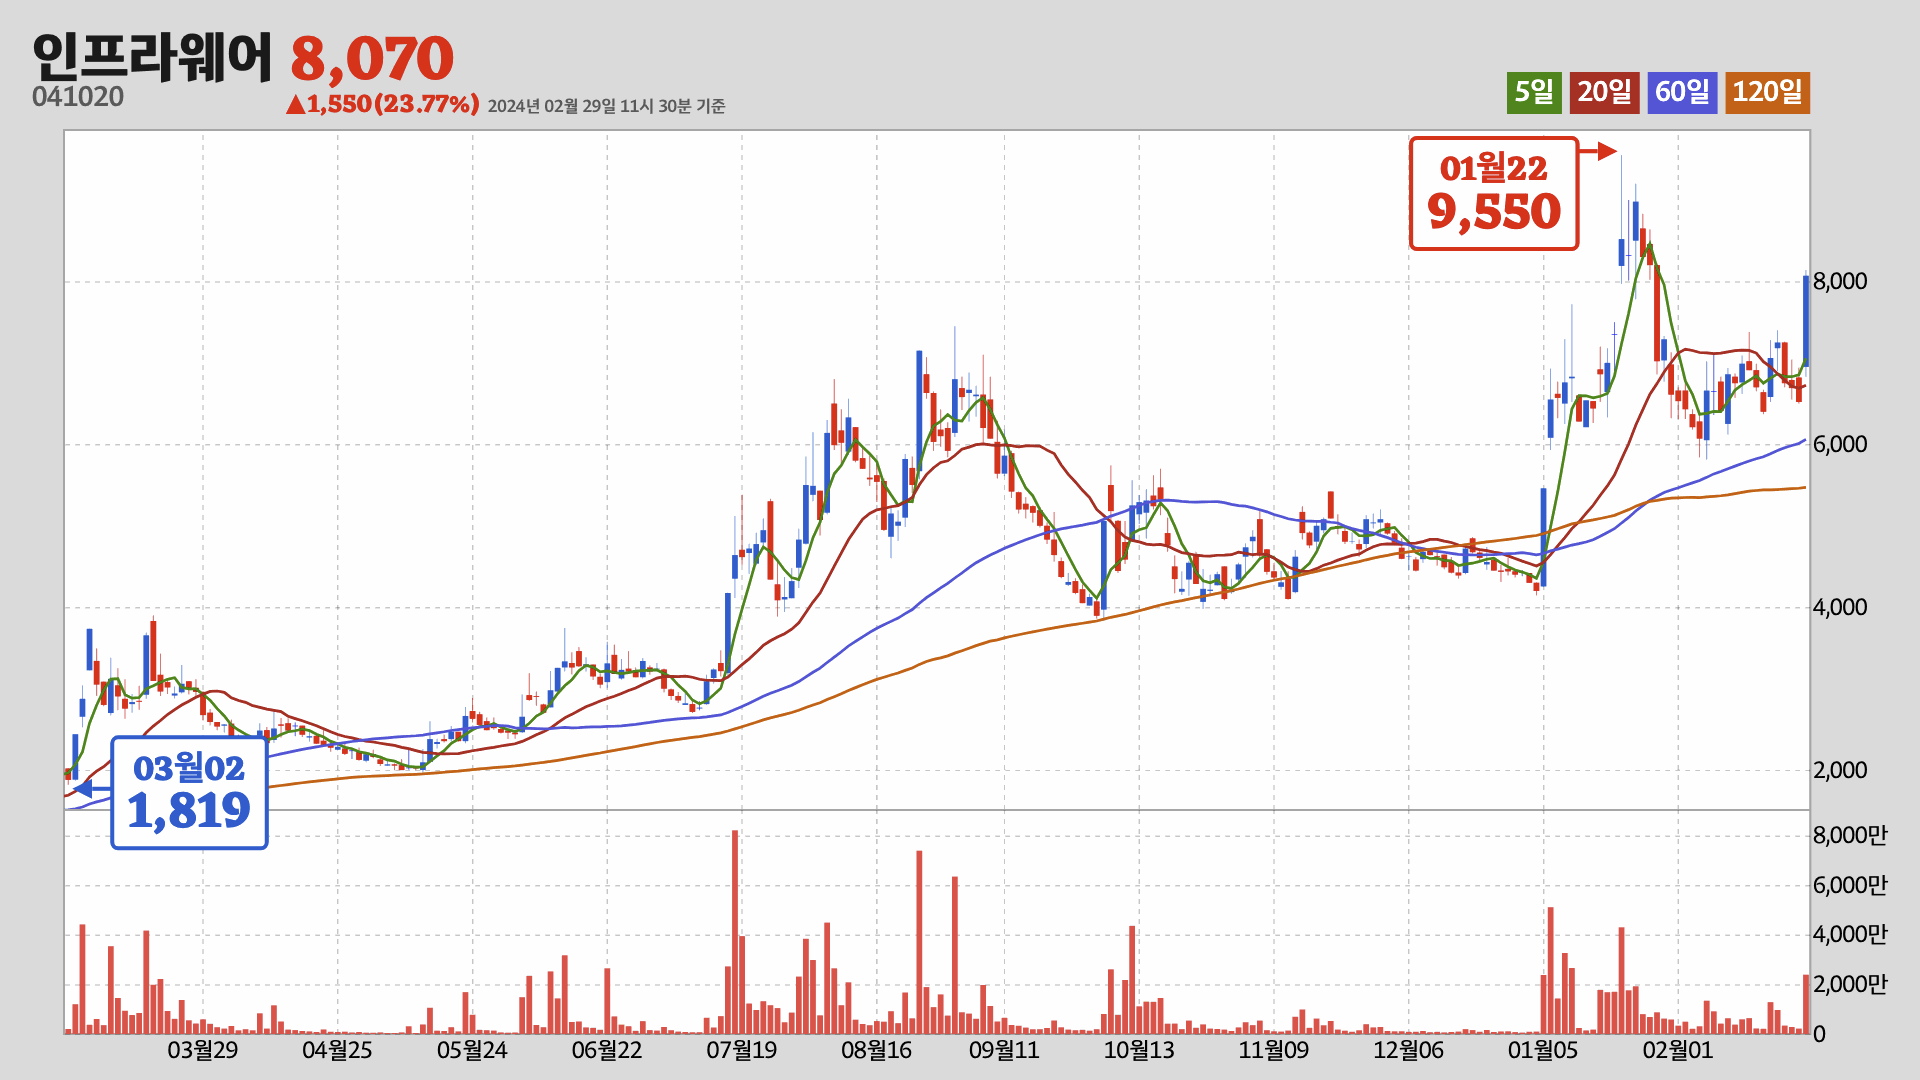Click the stock code 041020
Viewport: 1920px width, 1080px height.
coord(78,97)
